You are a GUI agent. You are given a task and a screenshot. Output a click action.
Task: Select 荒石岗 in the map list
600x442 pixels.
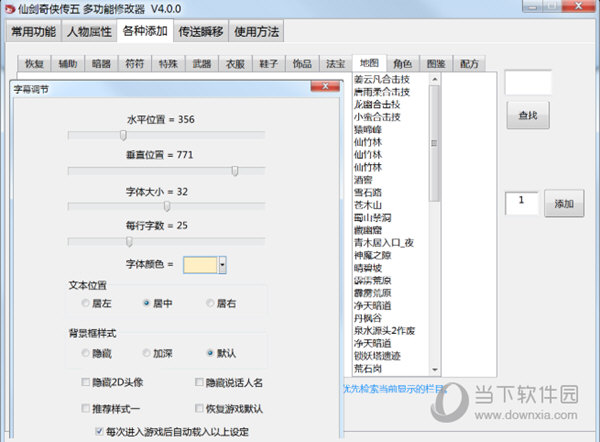click(x=368, y=369)
